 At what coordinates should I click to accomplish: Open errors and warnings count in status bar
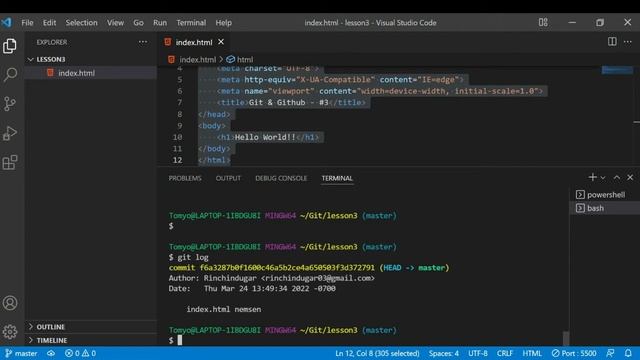80,353
